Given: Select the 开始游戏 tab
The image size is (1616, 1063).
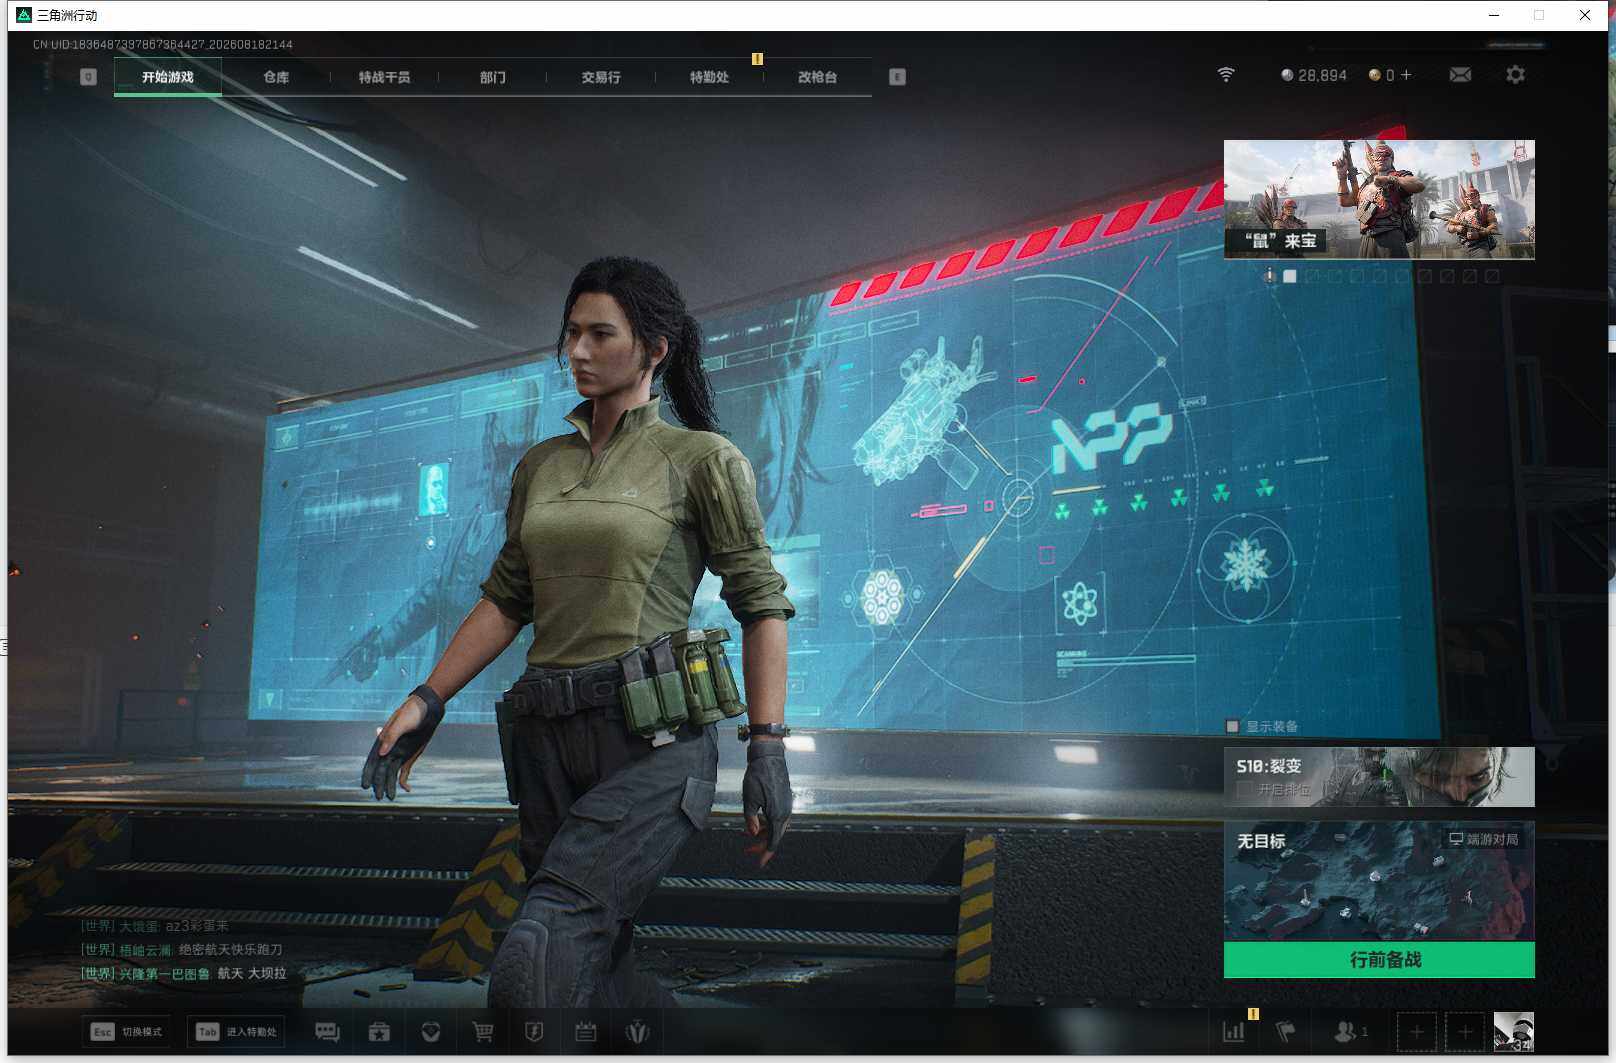Looking at the screenshot, I should coord(168,77).
